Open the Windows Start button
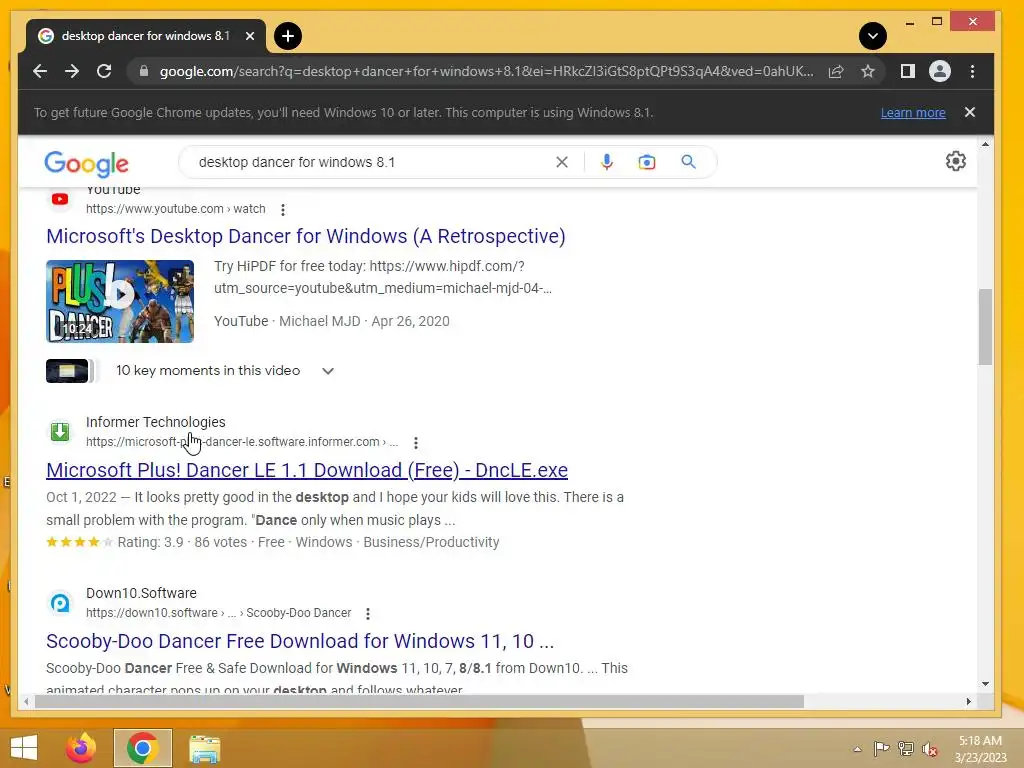The image size is (1024, 768). pos(24,748)
